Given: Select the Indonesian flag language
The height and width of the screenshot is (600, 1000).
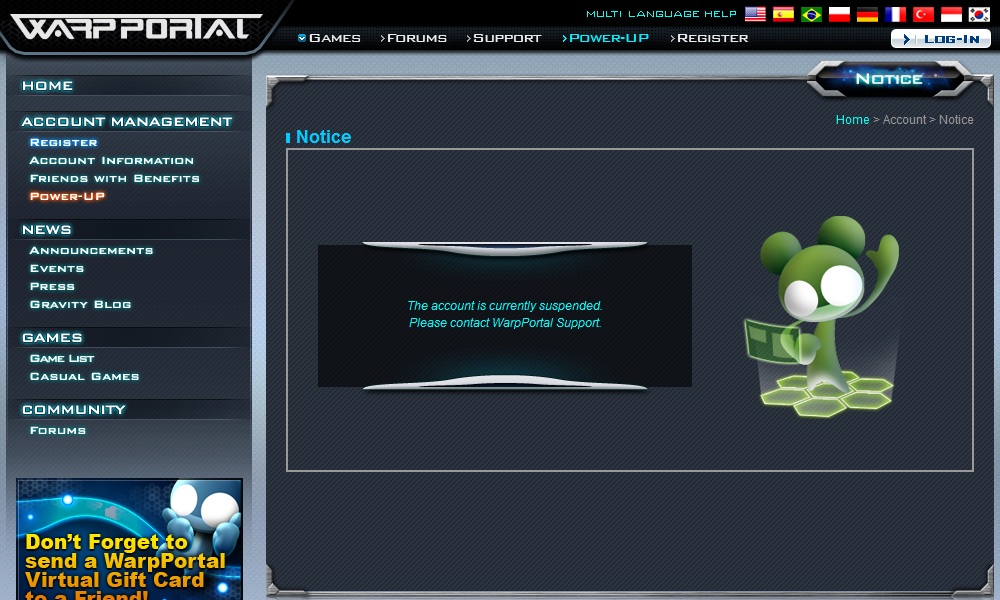Looking at the screenshot, I should [951, 14].
